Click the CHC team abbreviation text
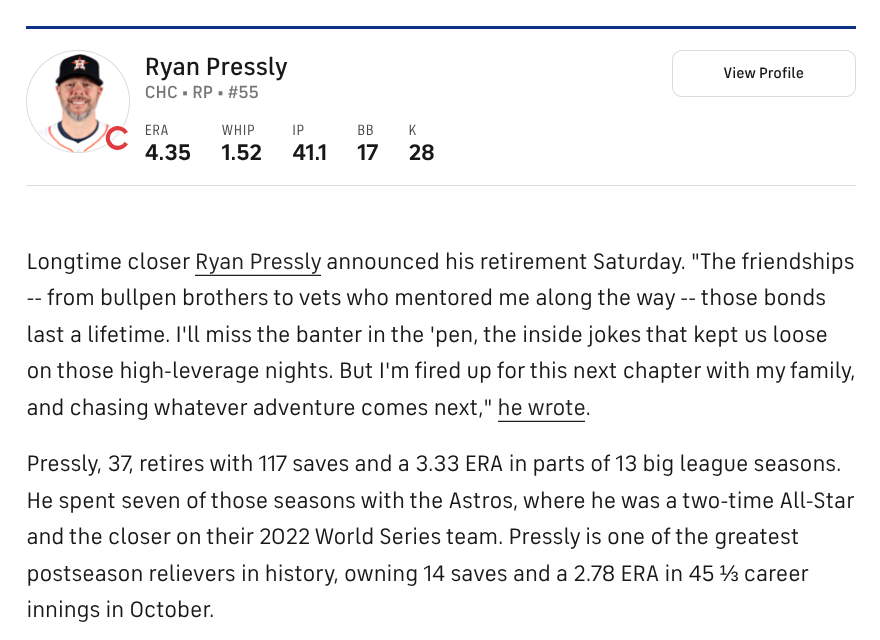880x640 pixels. point(161,93)
